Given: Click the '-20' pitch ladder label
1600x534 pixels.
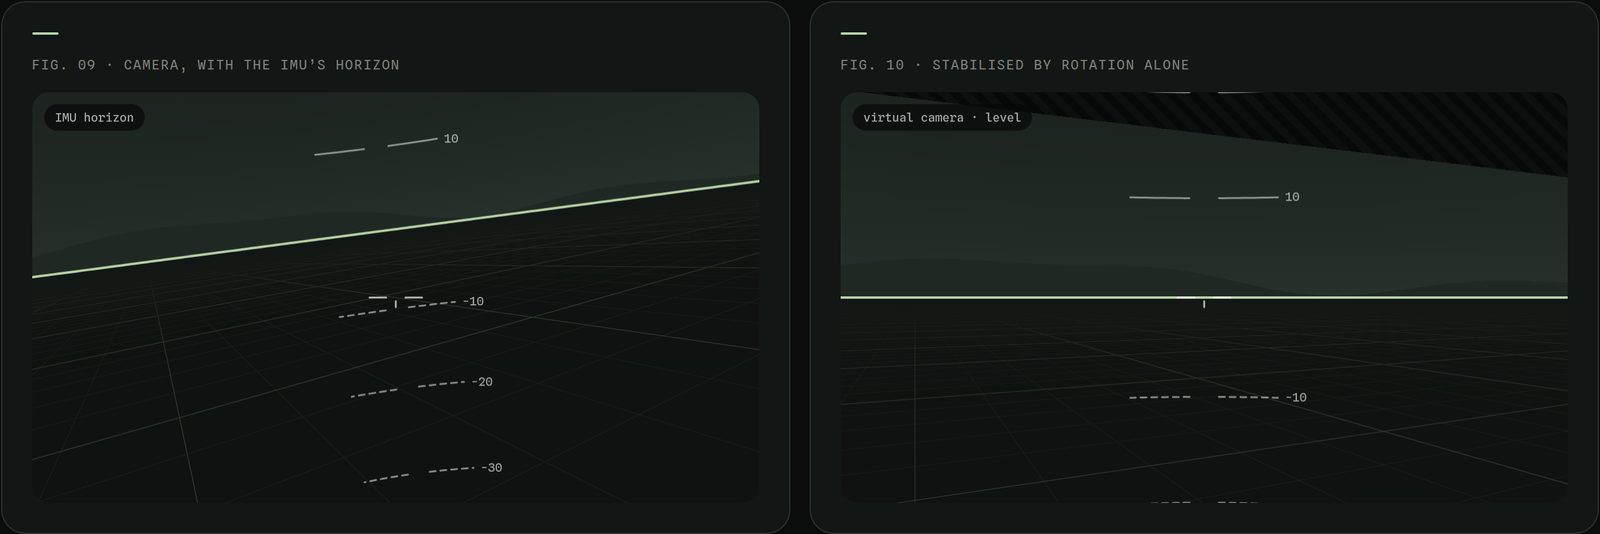Looking at the screenshot, I should point(482,382).
